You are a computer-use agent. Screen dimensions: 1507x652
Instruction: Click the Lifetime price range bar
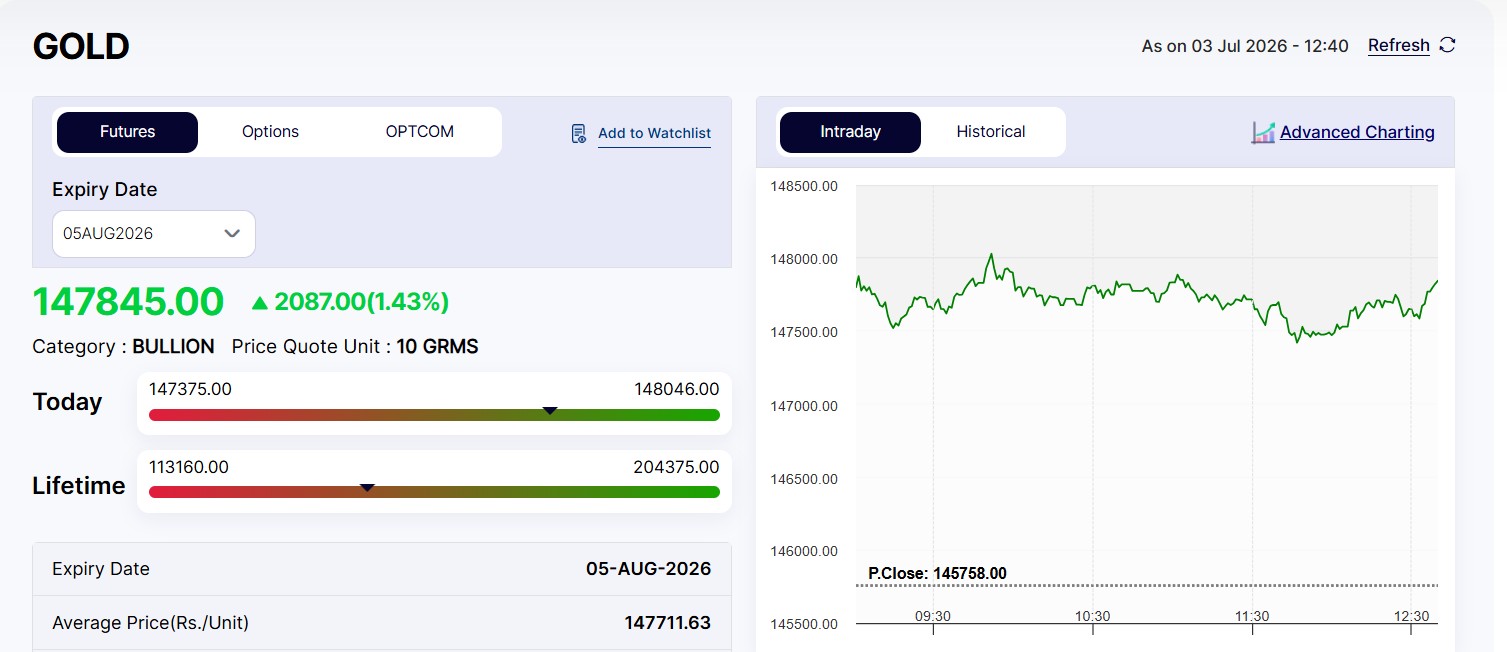[x=434, y=492]
